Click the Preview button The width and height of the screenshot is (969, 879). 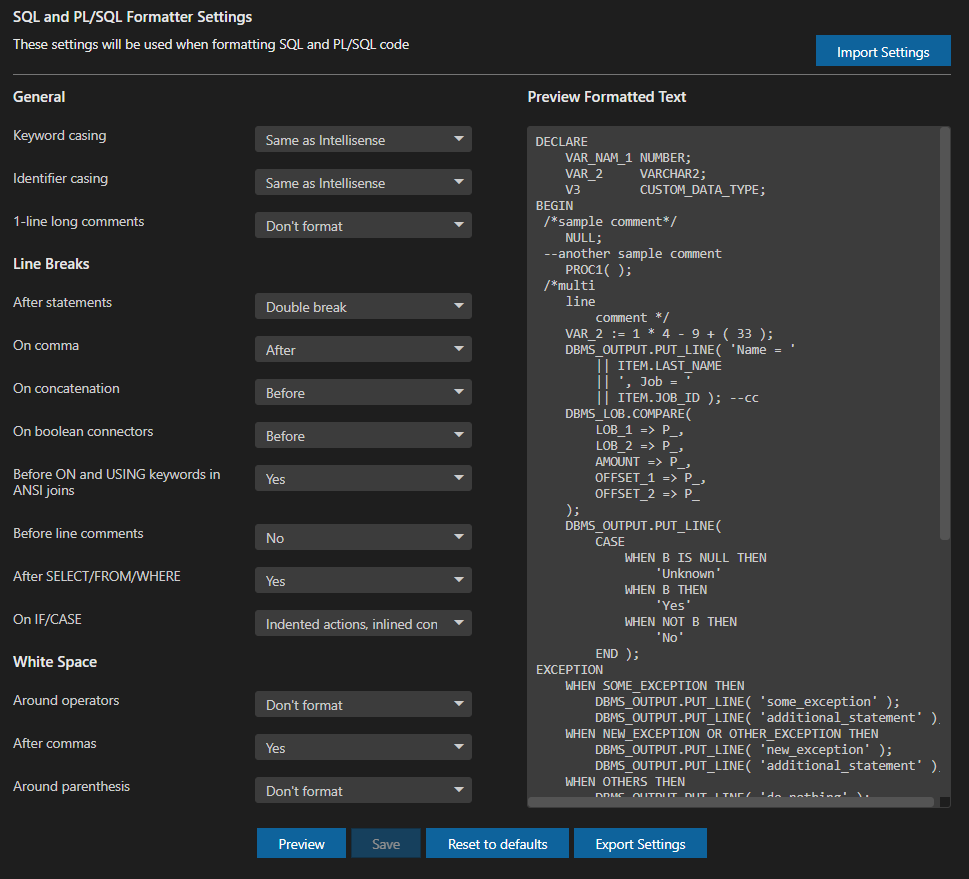tap(301, 843)
